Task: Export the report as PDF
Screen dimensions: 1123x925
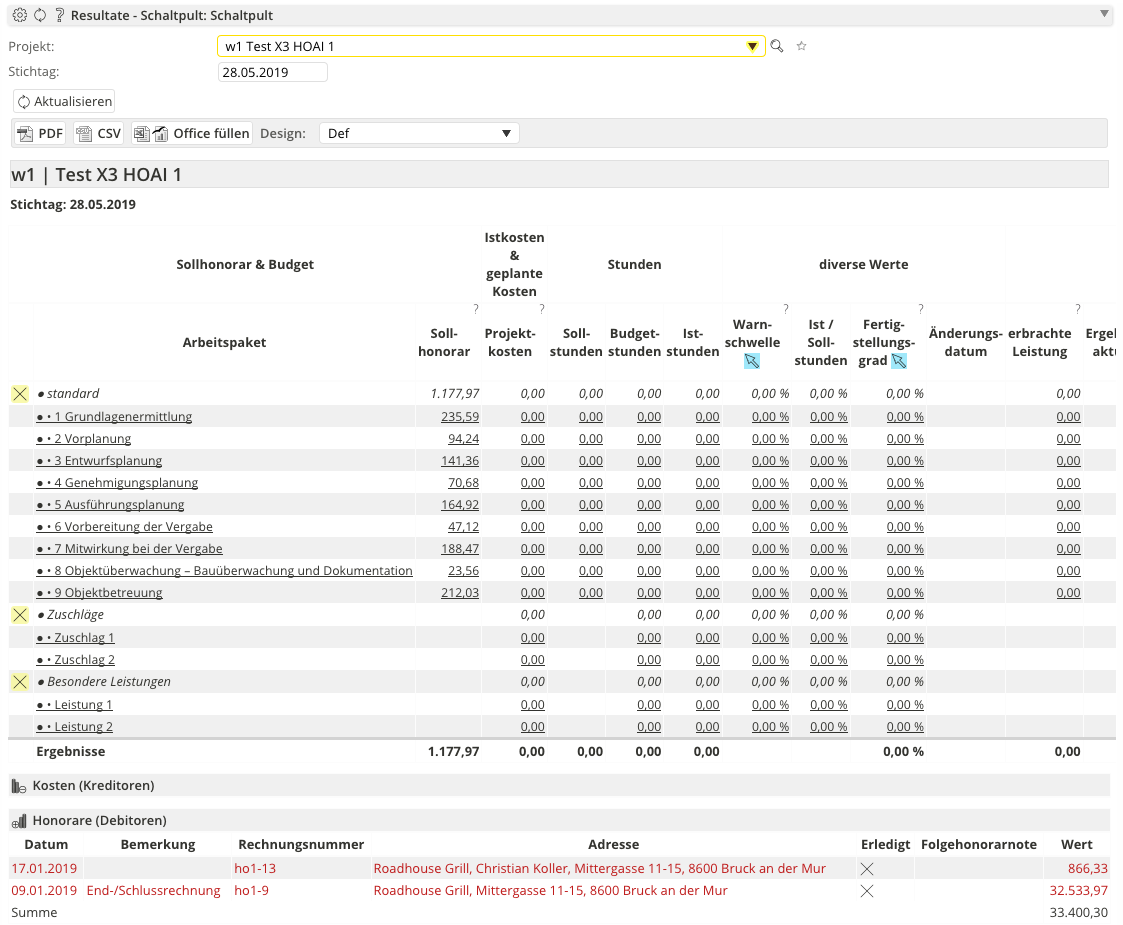Action: pyautogui.click(x=40, y=133)
